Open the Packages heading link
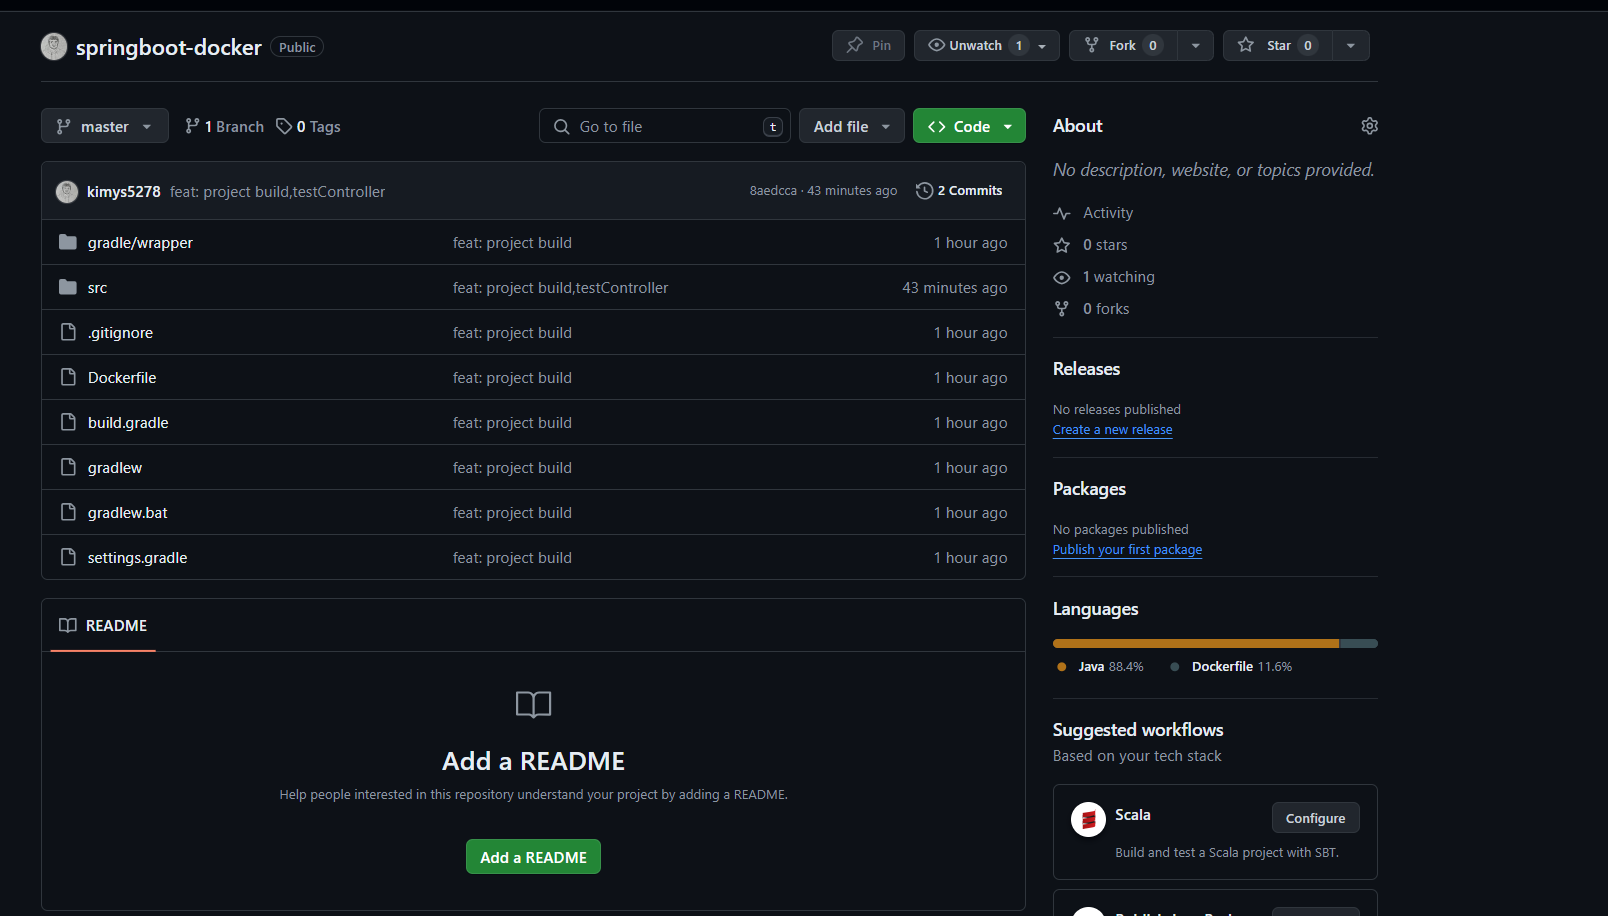This screenshot has width=1608, height=916. (1089, 489)
